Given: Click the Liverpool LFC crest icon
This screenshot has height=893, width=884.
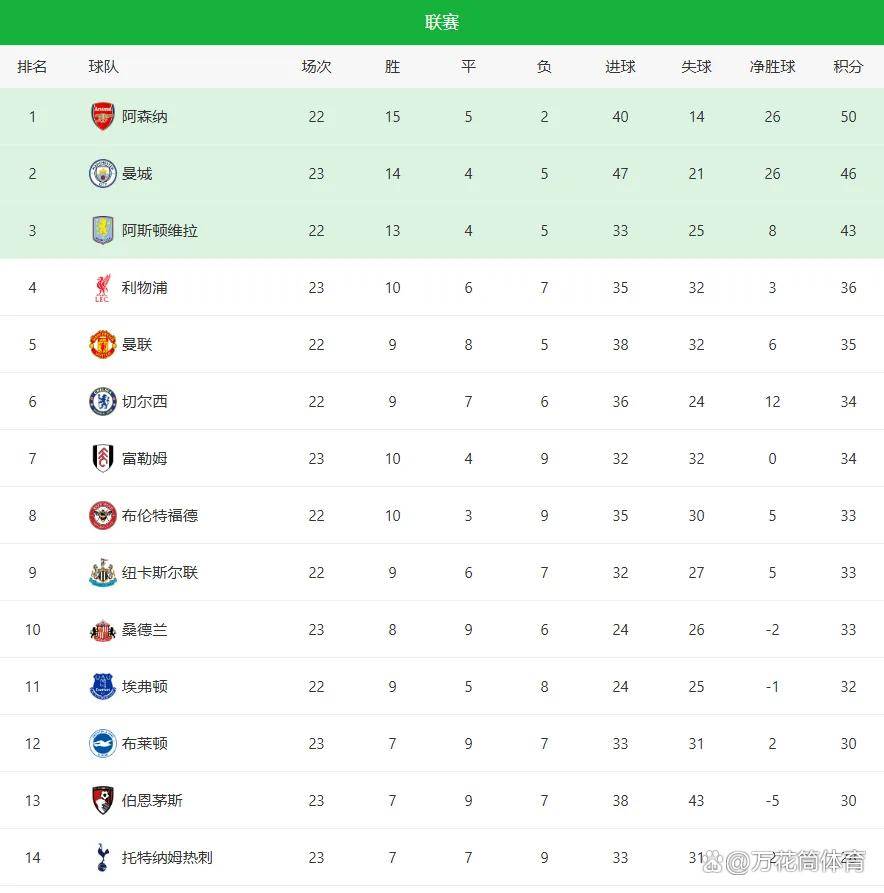Looking at the screenshot, I should [103, 288].
